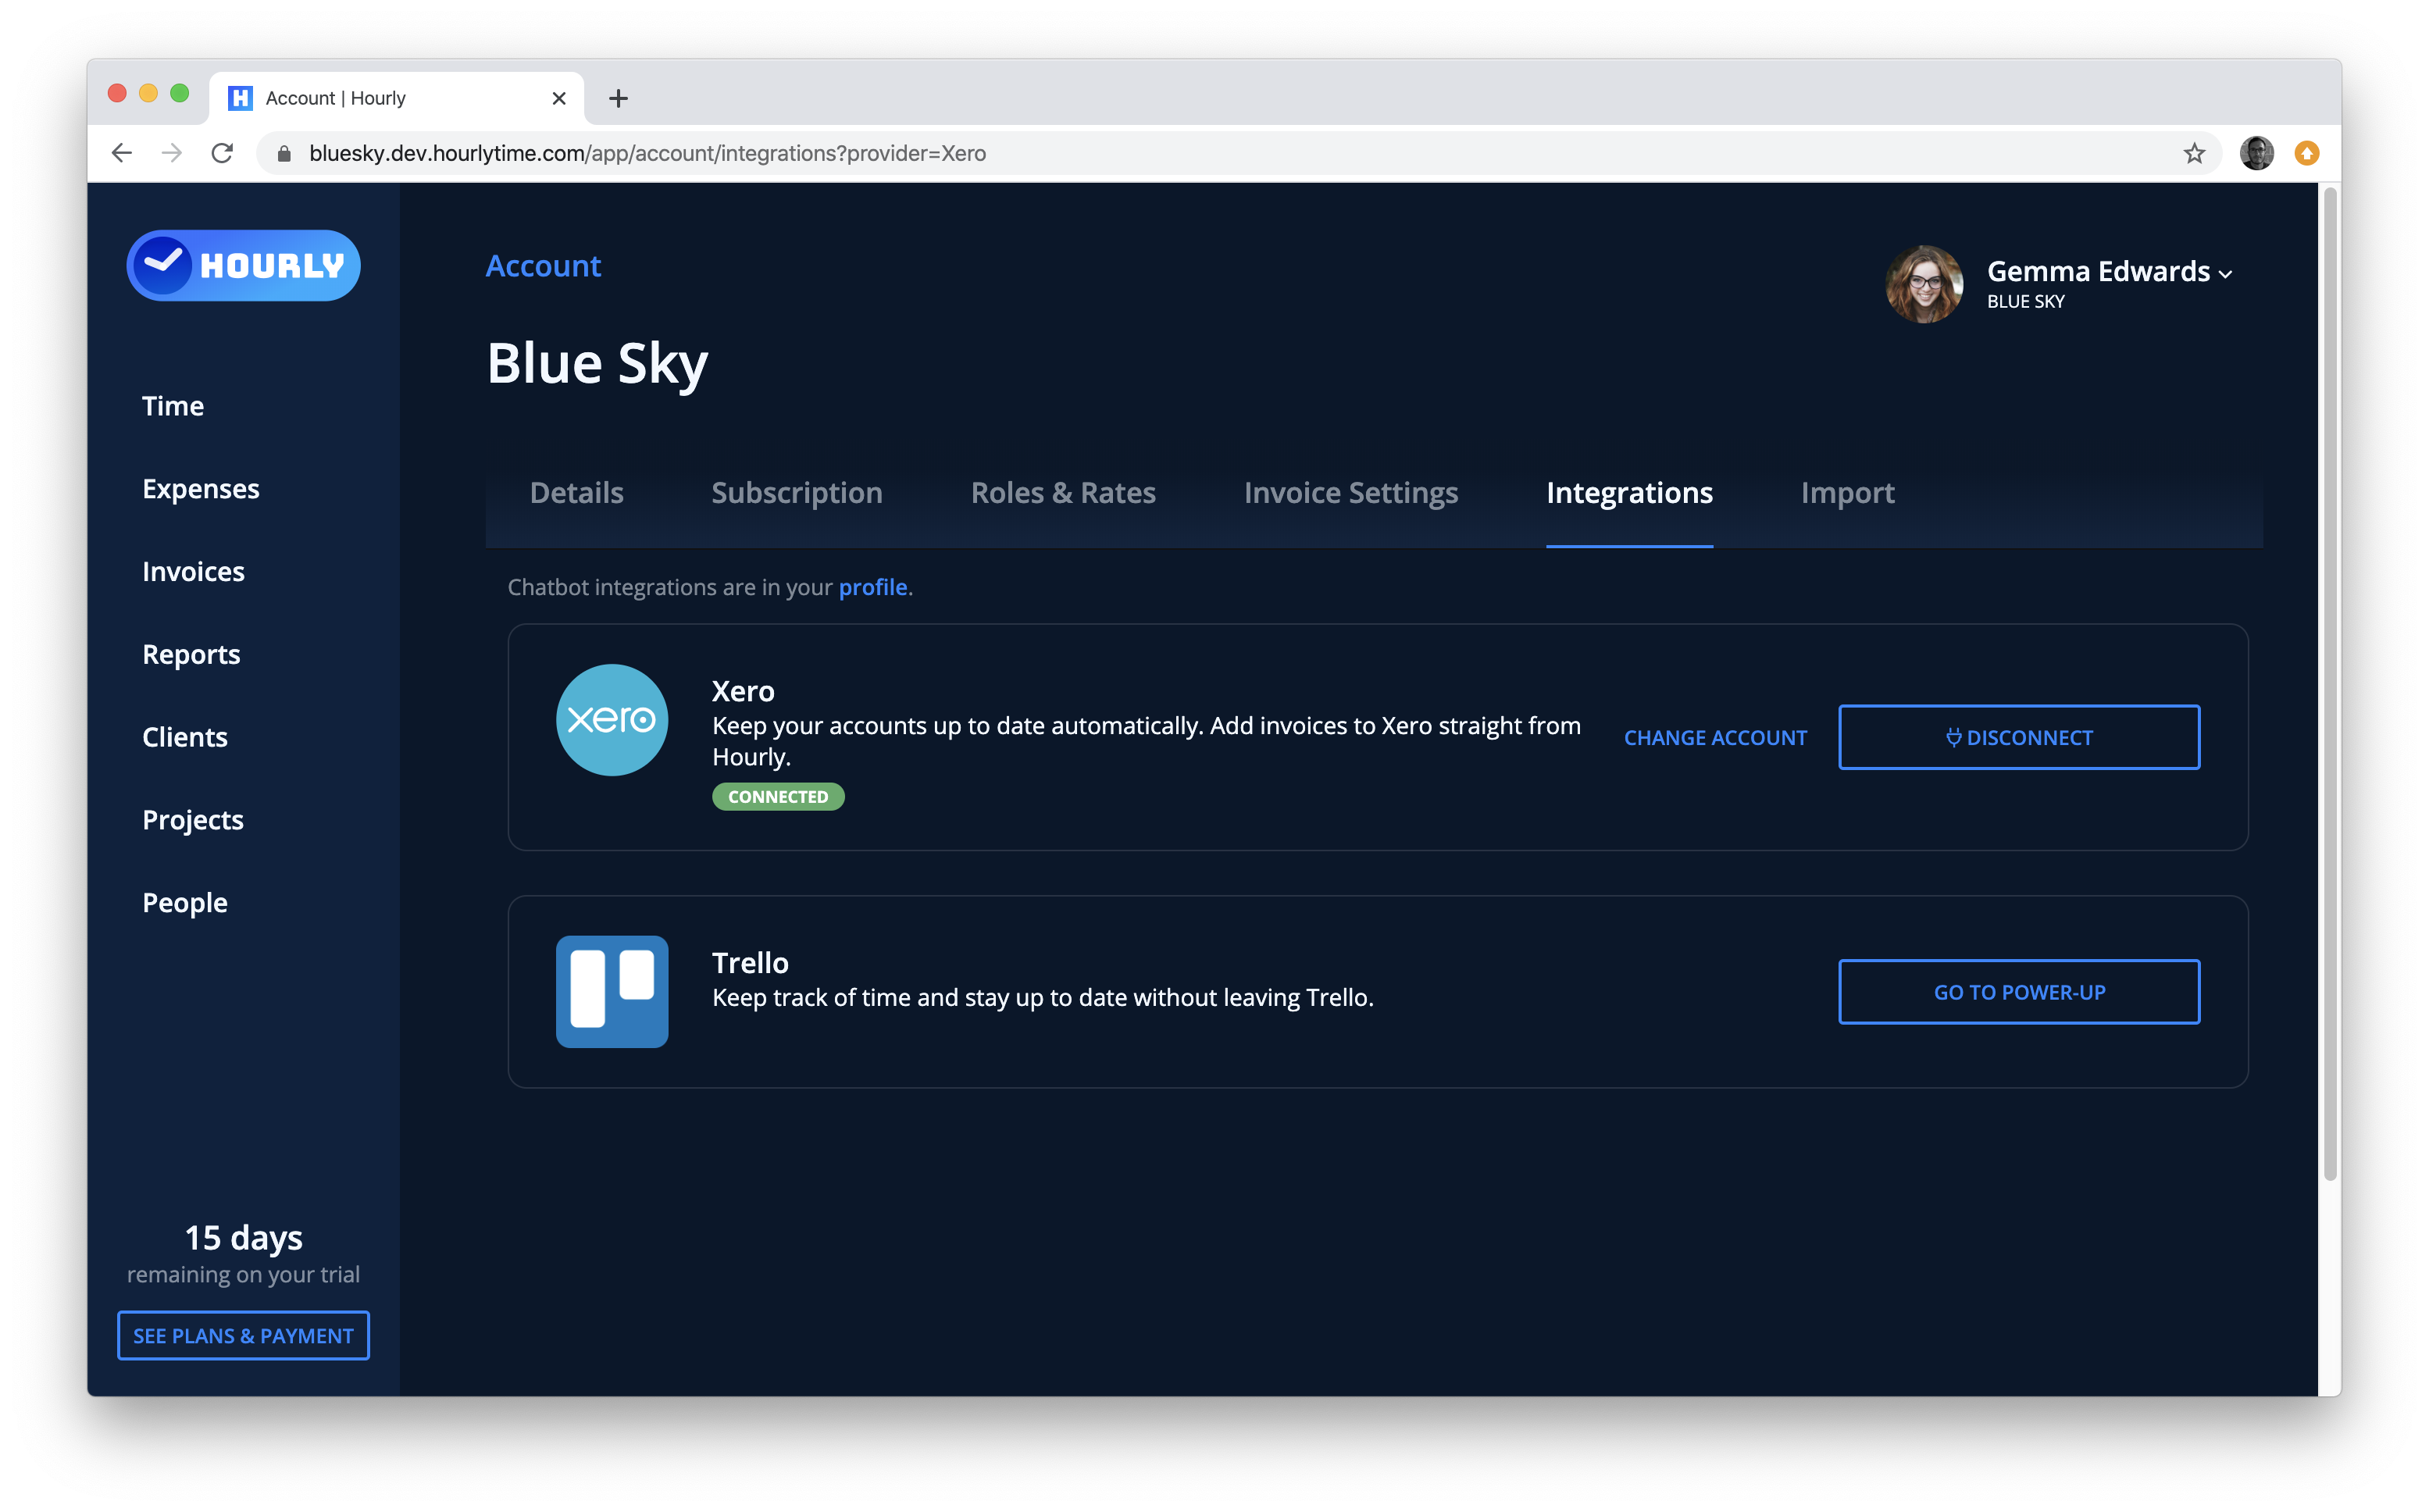Follow the profile link for chatbot integrations

click(x=872, y=587)
